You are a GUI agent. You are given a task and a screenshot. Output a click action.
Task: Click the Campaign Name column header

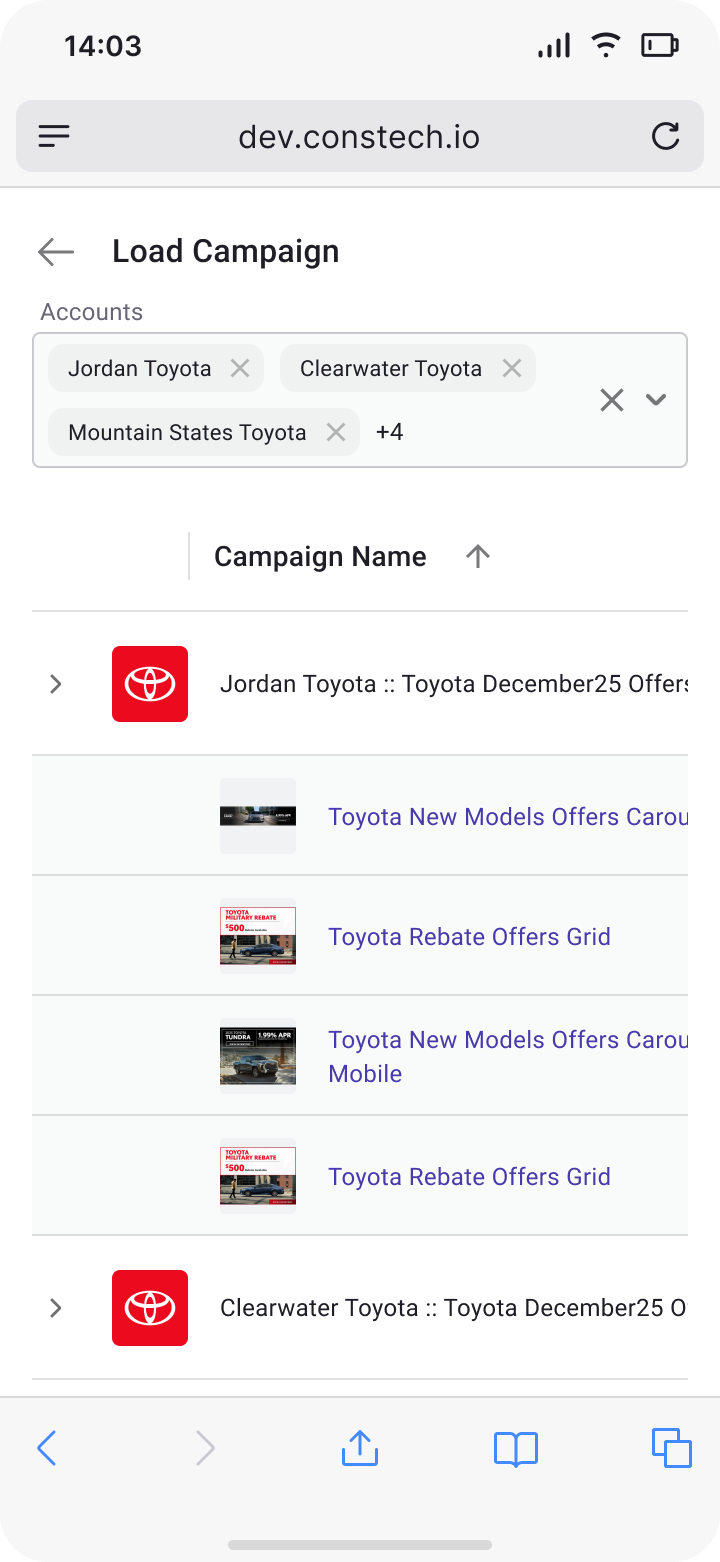[x=320, y=557]
